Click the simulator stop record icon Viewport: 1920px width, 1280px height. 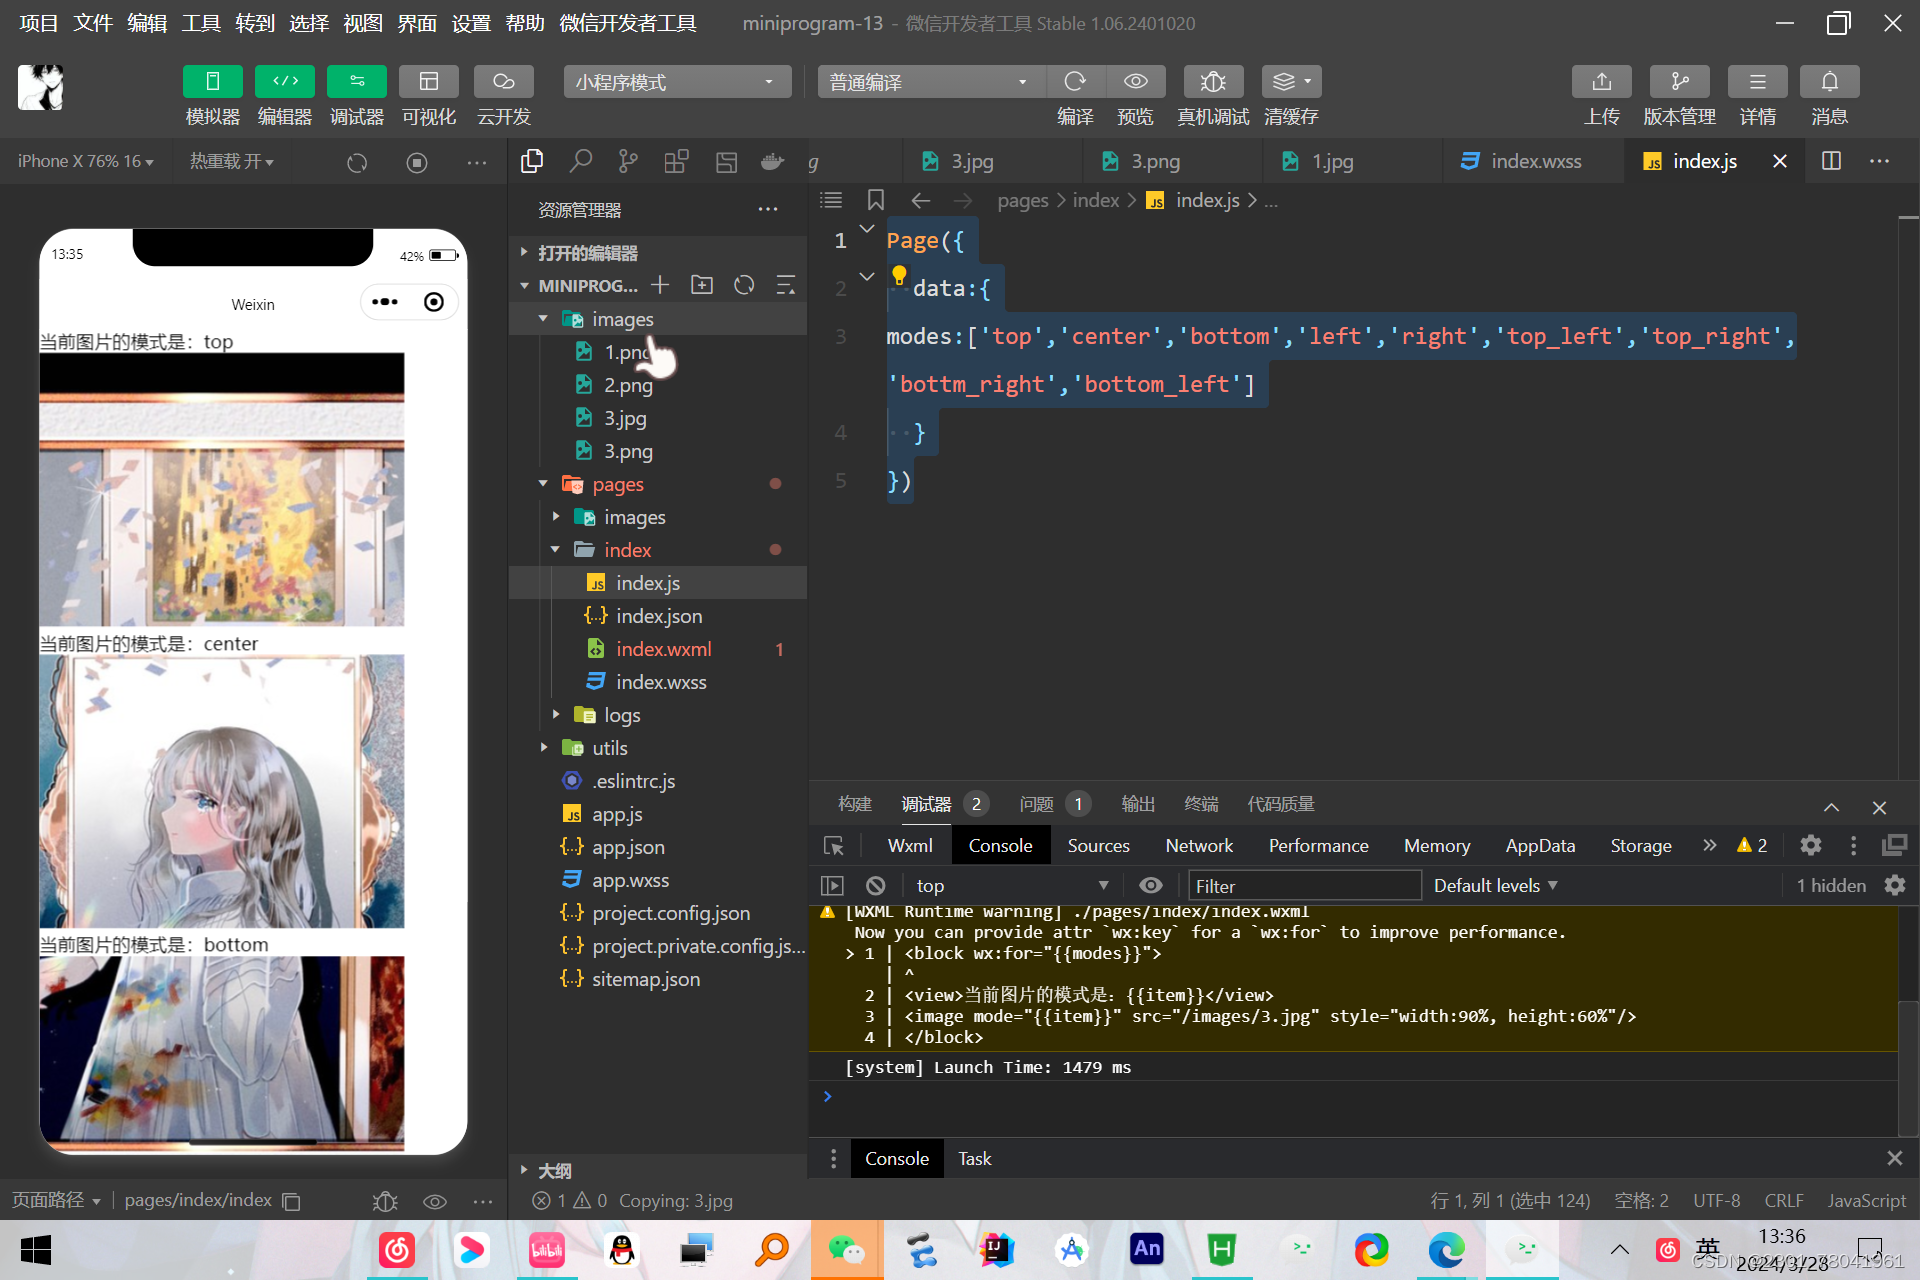[x=417, y=162]
